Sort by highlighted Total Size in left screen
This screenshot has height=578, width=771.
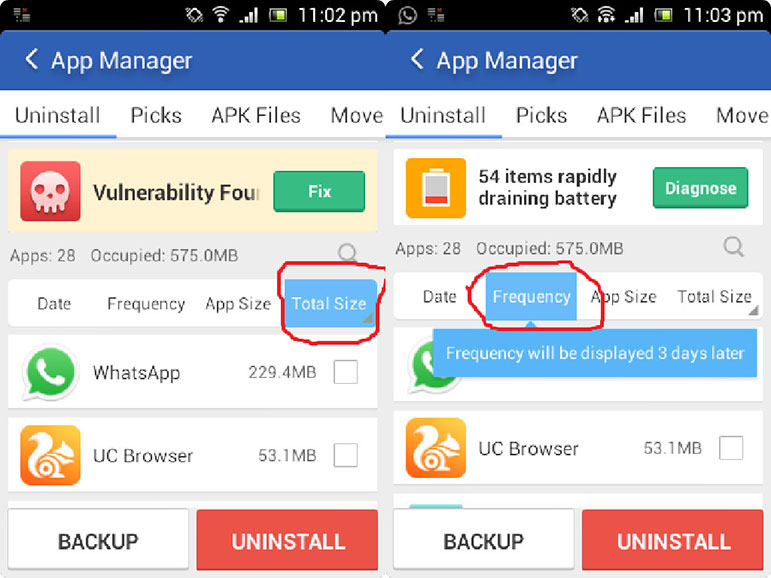click(x=330, y=303)
